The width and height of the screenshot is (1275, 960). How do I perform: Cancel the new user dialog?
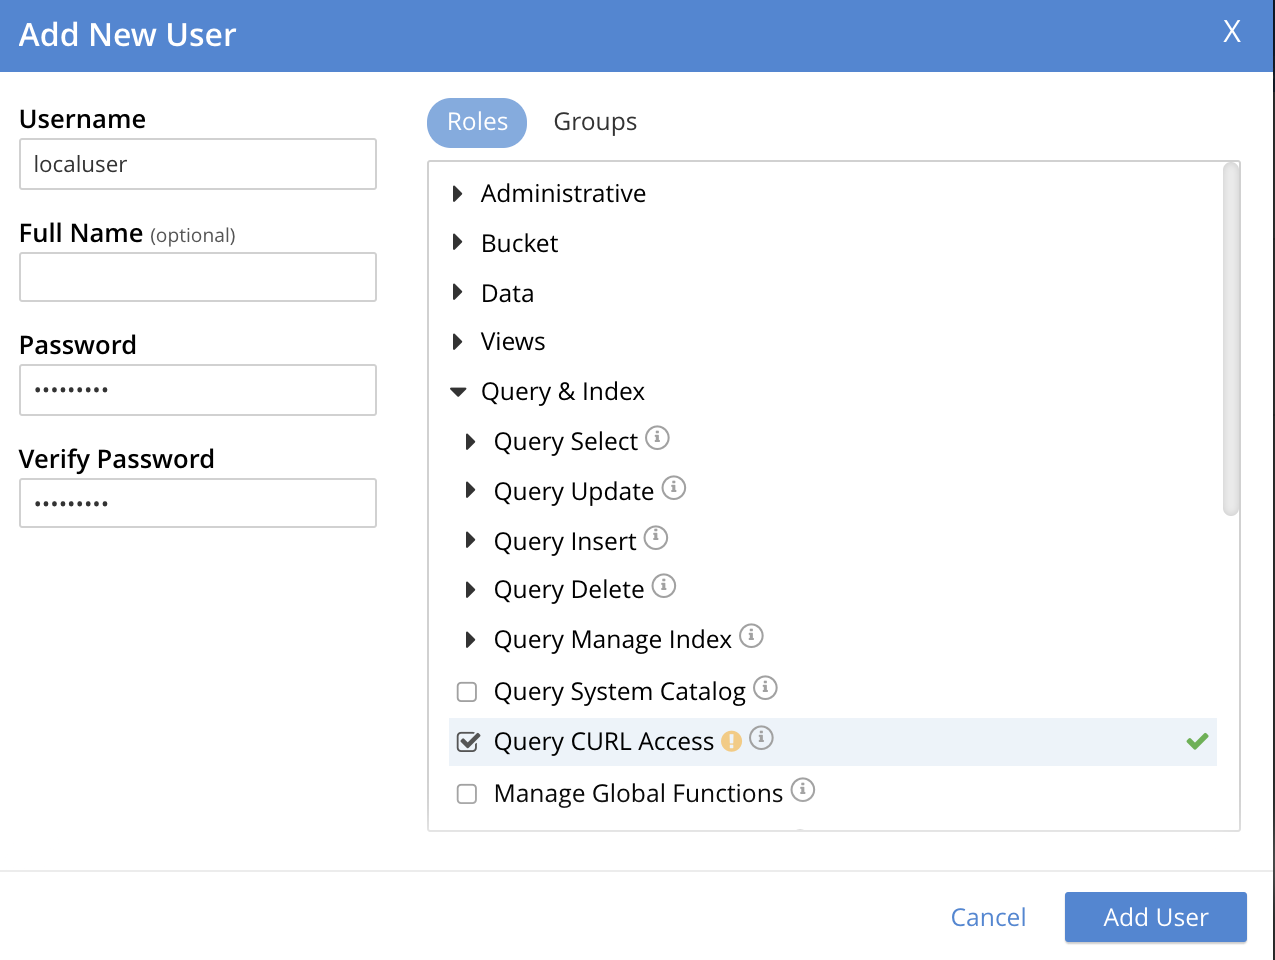point(988,917)
